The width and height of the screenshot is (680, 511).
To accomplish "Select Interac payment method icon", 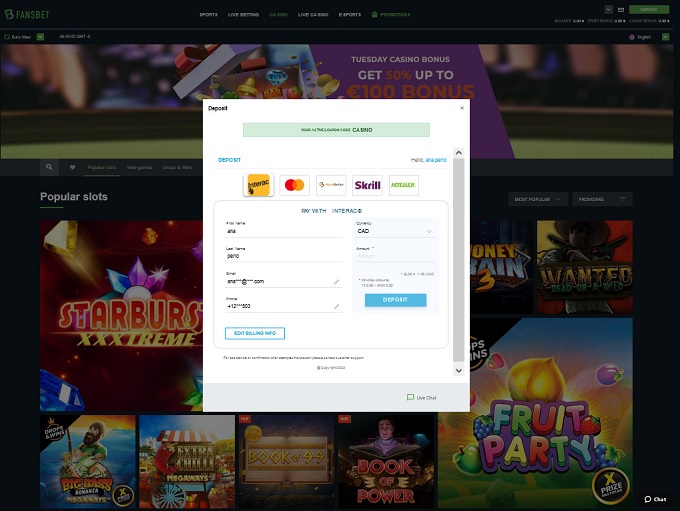I will click(259, 185).
